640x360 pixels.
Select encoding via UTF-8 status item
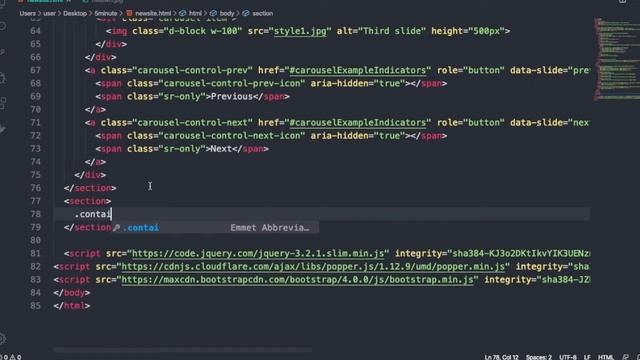tap(568, 357)
